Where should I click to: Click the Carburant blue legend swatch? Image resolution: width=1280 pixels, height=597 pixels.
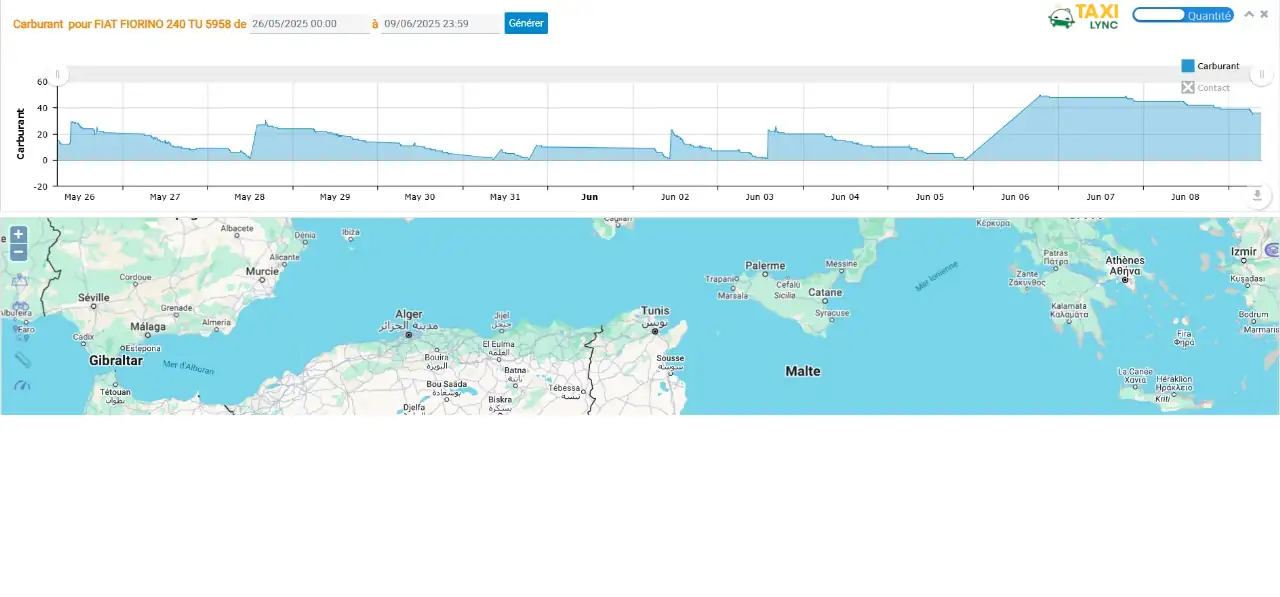(x=1188, y=66)
